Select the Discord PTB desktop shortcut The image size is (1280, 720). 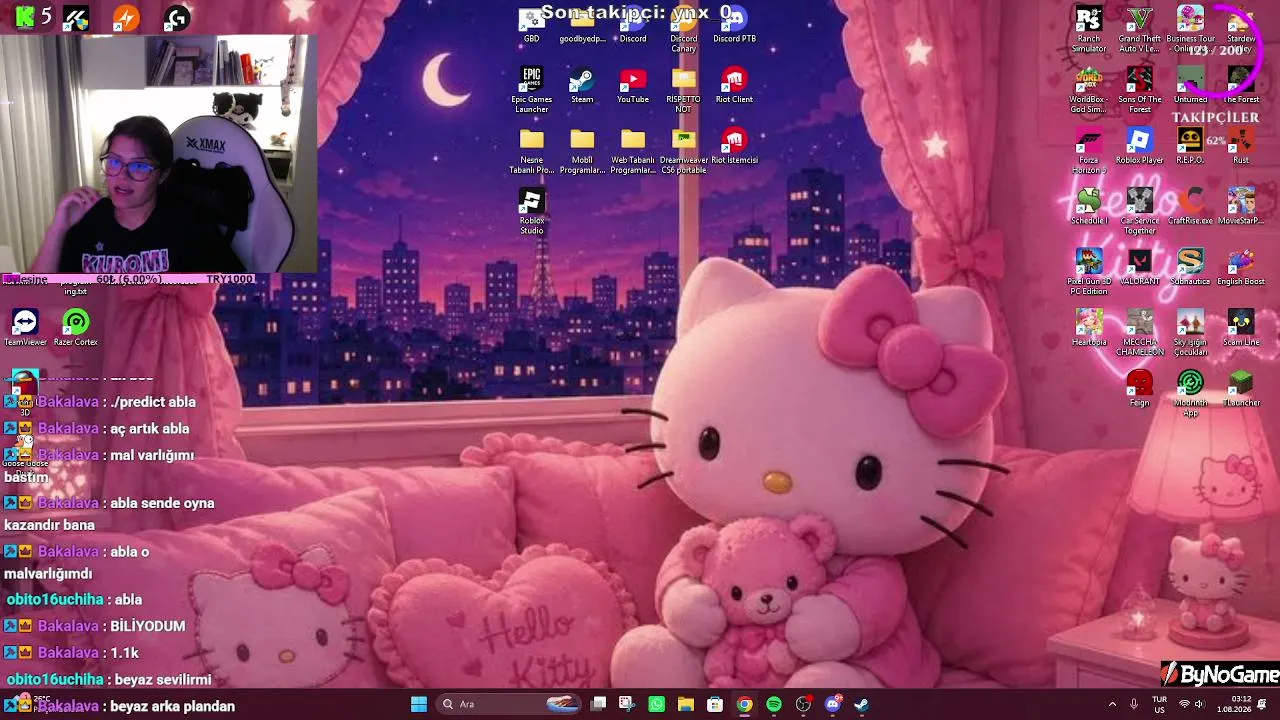pyautogui.click(x=734, y=26)
